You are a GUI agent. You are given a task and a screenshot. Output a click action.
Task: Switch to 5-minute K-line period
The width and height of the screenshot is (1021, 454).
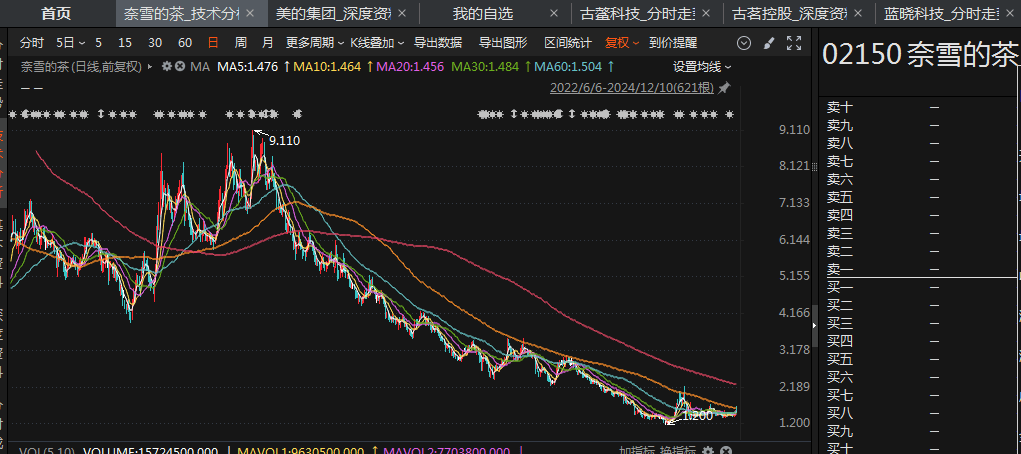pyautogui.click(x=98, y=43)
